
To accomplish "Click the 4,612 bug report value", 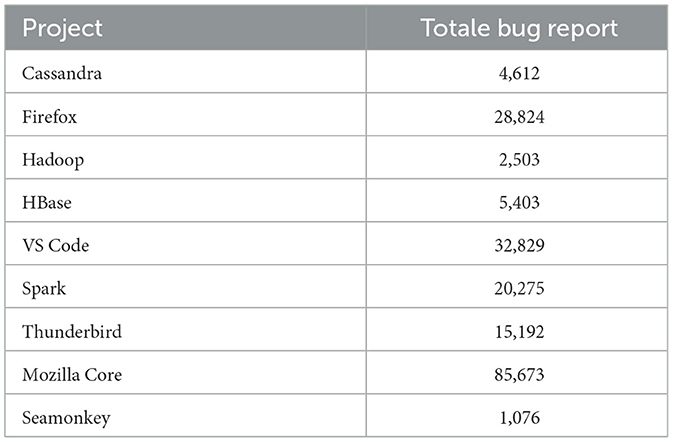I will pyautogui.click(x=519, y=73).
